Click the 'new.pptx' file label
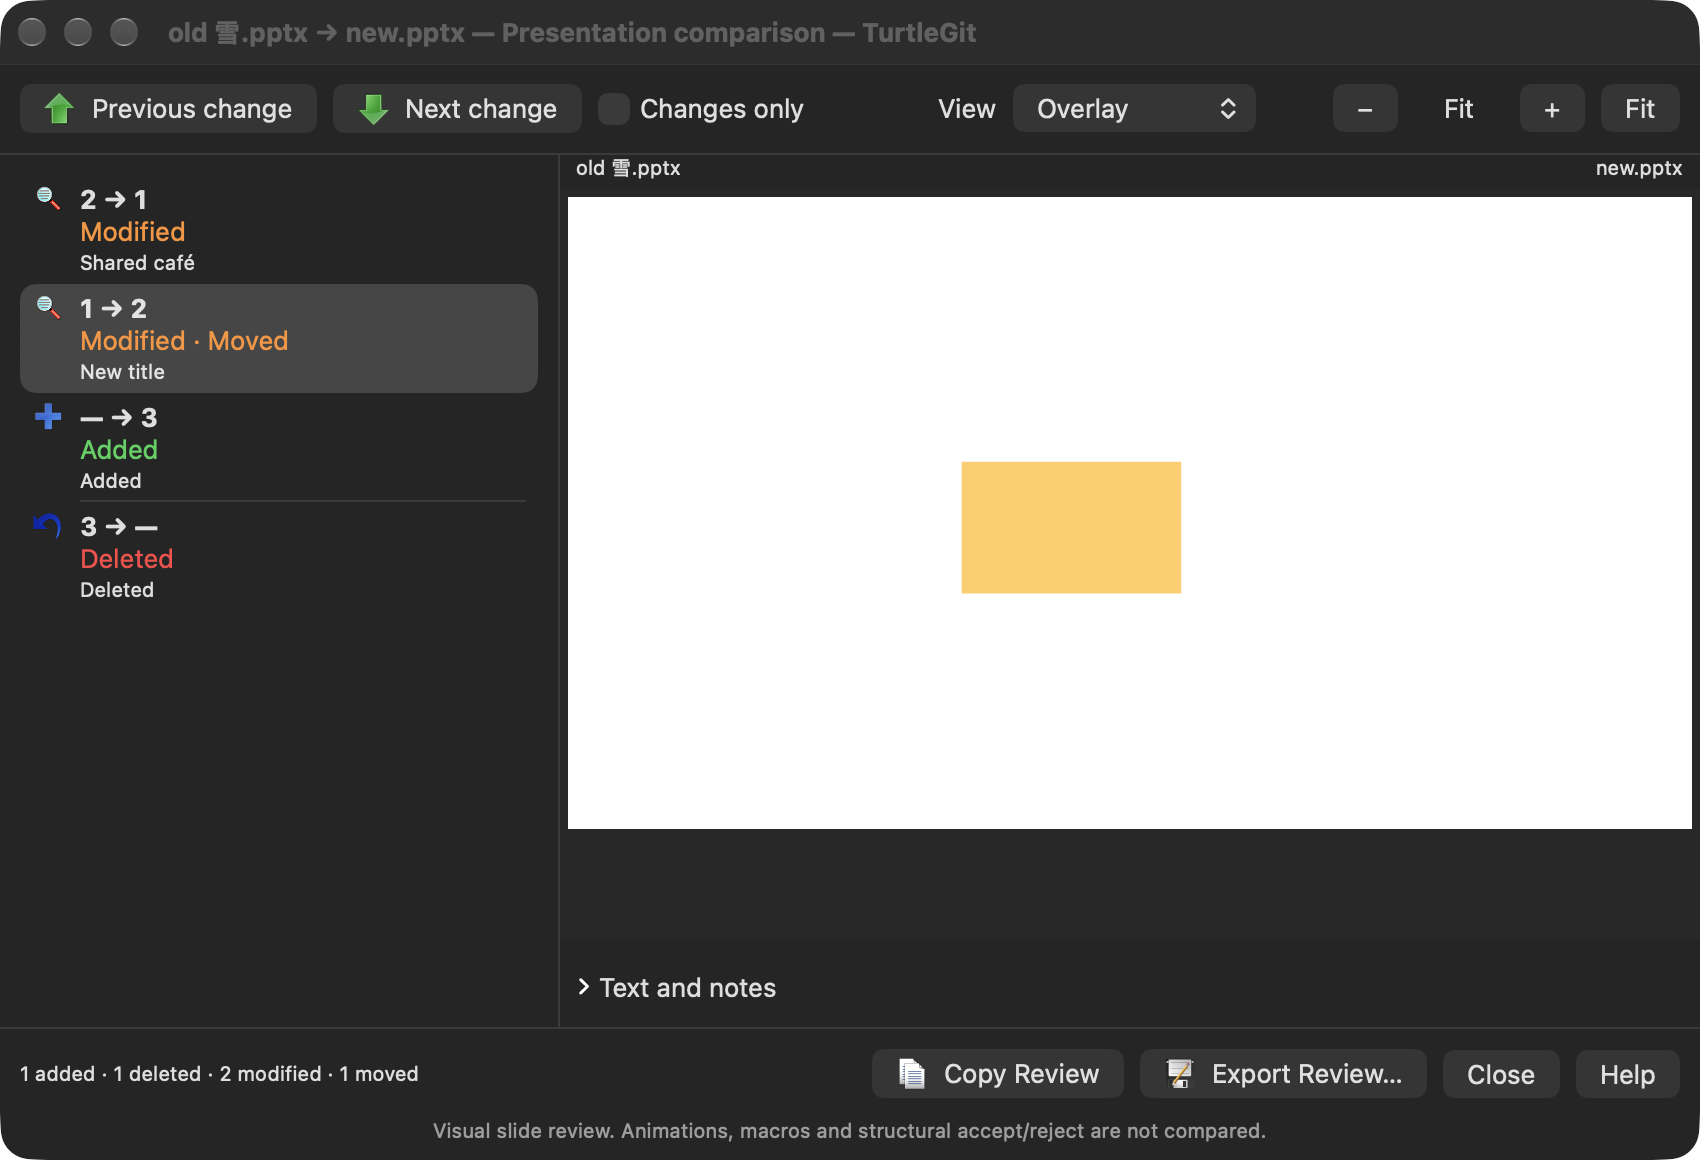This screenshot has width=1700, height=1160. pyautogui.click(x=1639, y=168)
